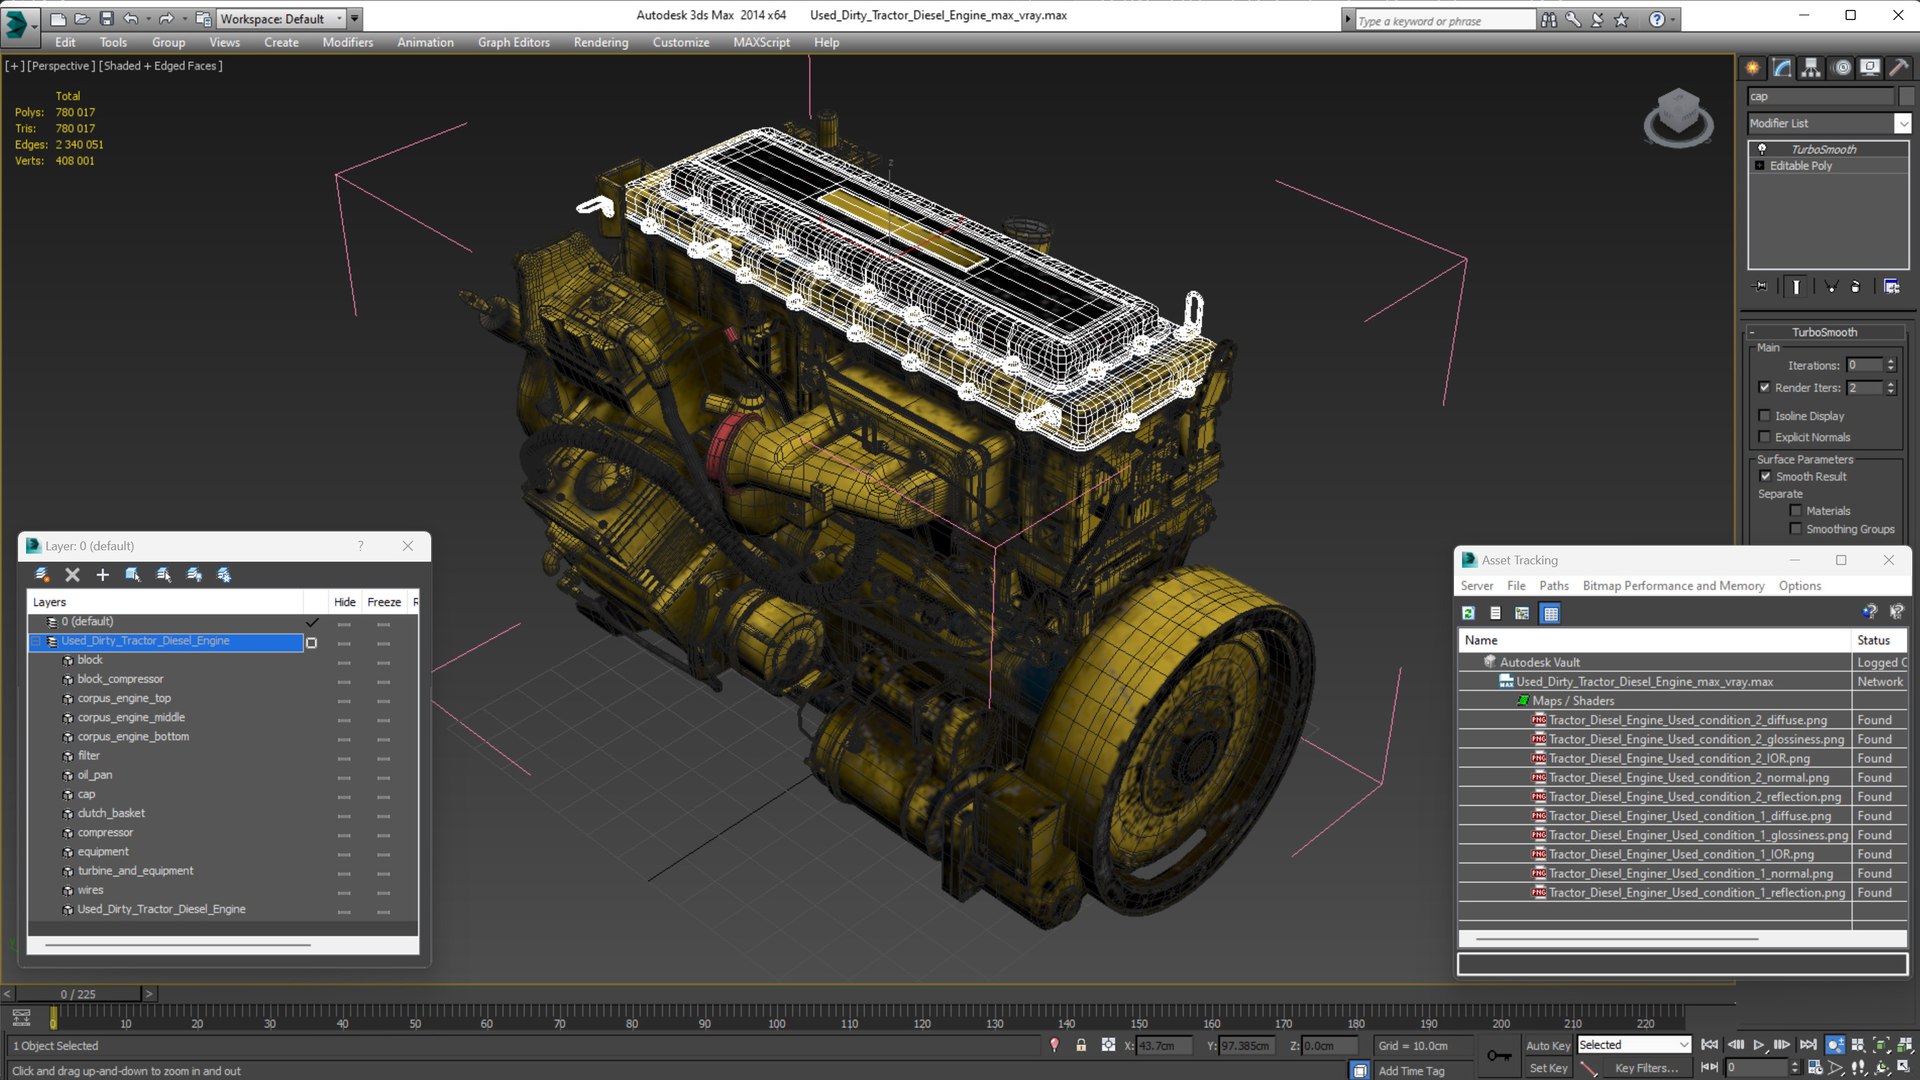The image size is (1920, 1080).
Task: Toggle Hide for block layer row
Action: coord(344,661)
